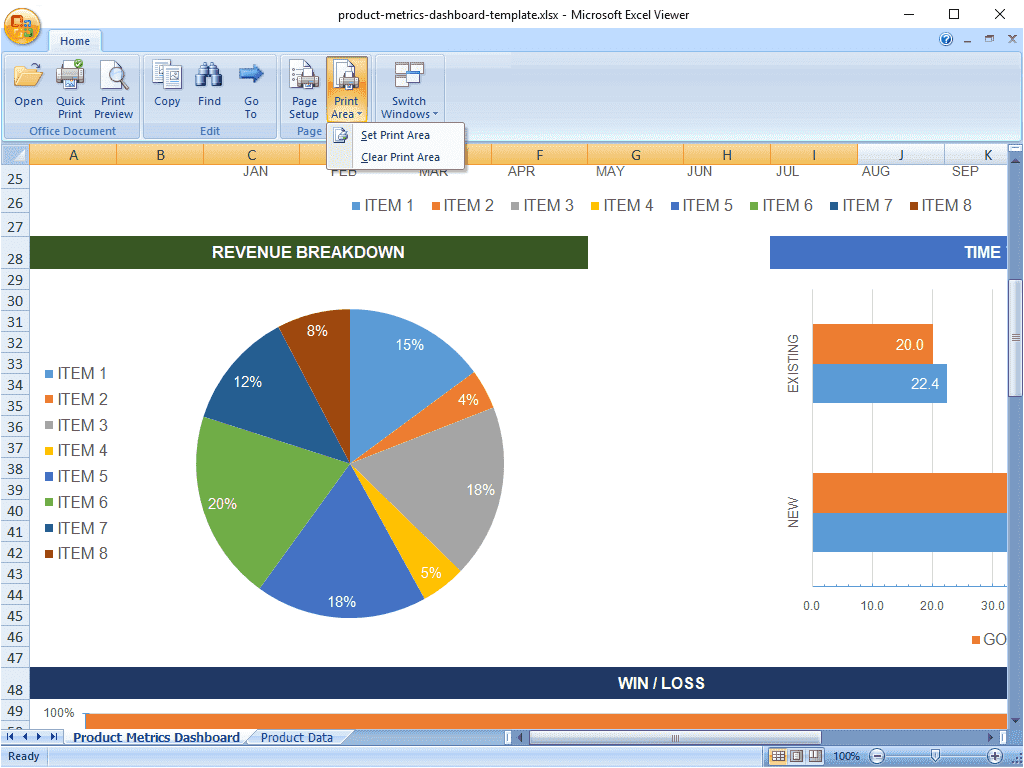Click the 100% zoom level text
1024x768 pixels.
tap(846, 756)
